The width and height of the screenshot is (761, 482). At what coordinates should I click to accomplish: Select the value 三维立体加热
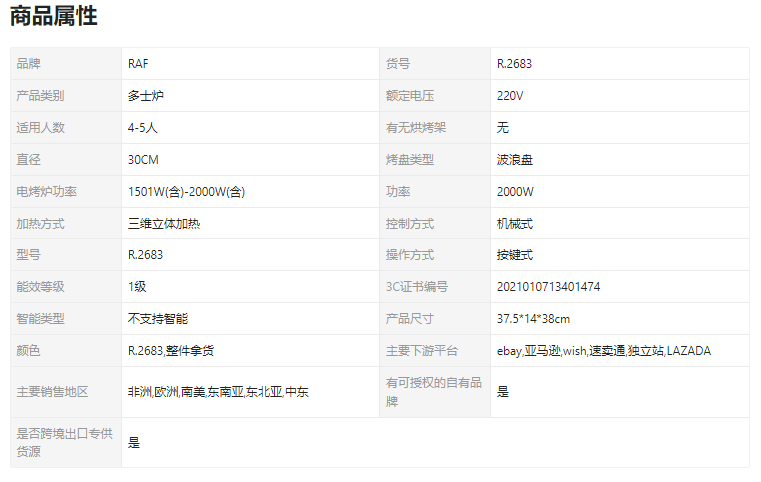(164, 224)
